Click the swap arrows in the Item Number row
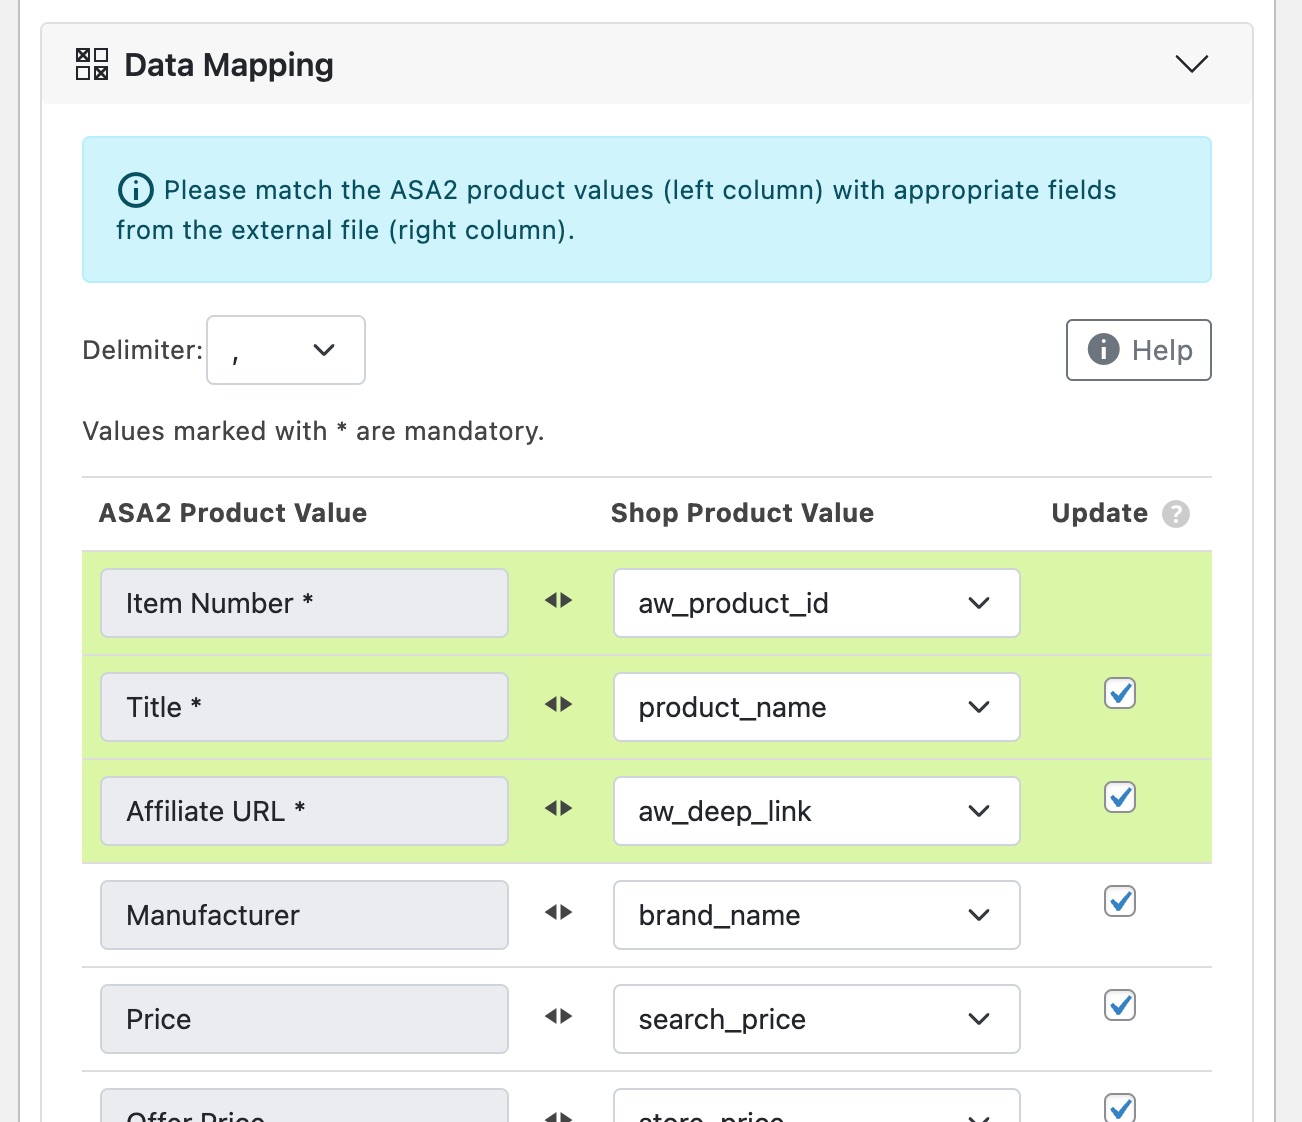The width and height of the screenshot is (1302, 1122). click(x=558, y=600)
